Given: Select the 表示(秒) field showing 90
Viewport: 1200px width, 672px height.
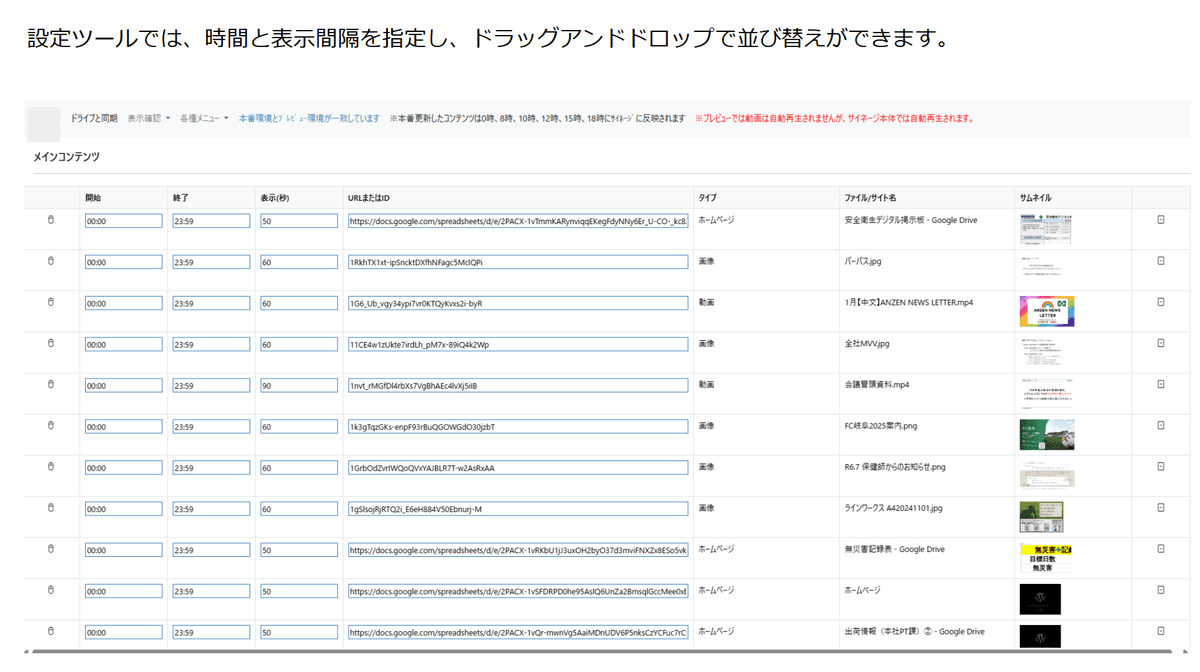Looking at the screenshot, I should 298,385.
